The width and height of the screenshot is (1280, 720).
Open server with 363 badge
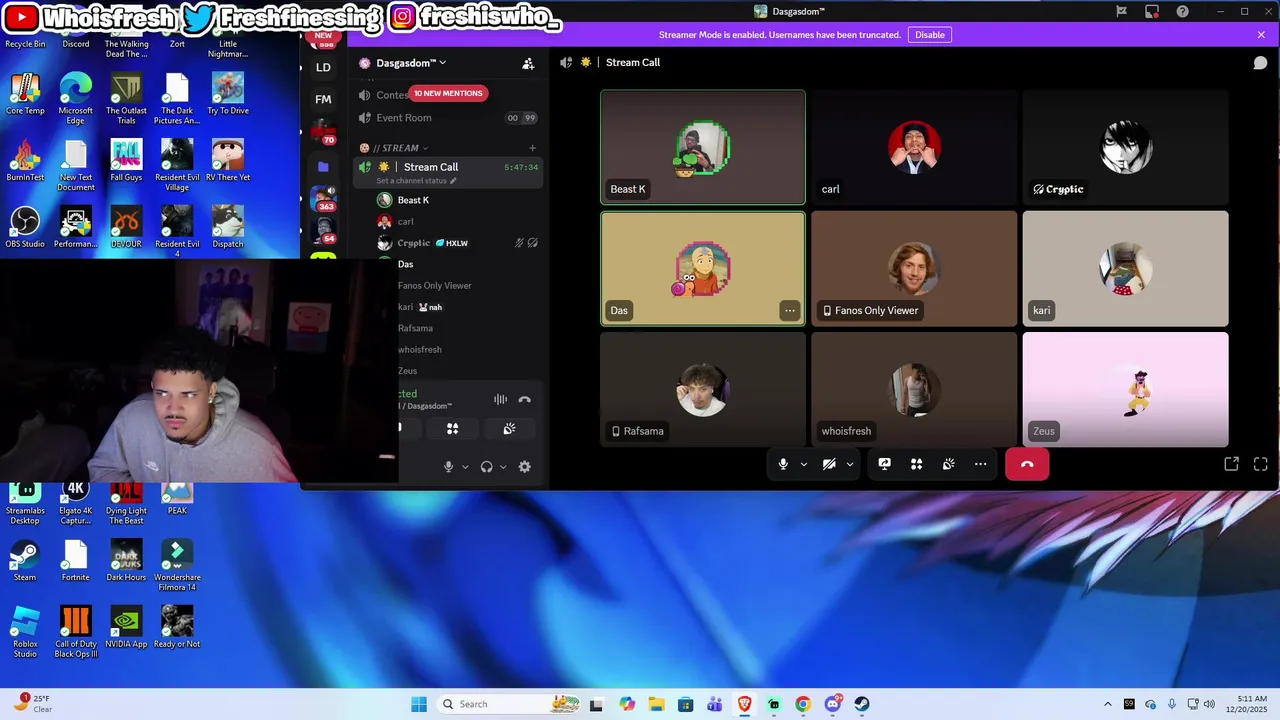[323, 197]
